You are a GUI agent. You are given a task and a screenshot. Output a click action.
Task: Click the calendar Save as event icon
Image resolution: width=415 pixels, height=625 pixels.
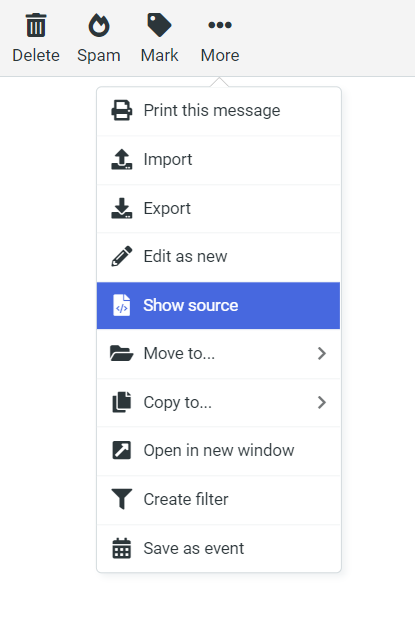pyautogui.click(x=122, y=548)
